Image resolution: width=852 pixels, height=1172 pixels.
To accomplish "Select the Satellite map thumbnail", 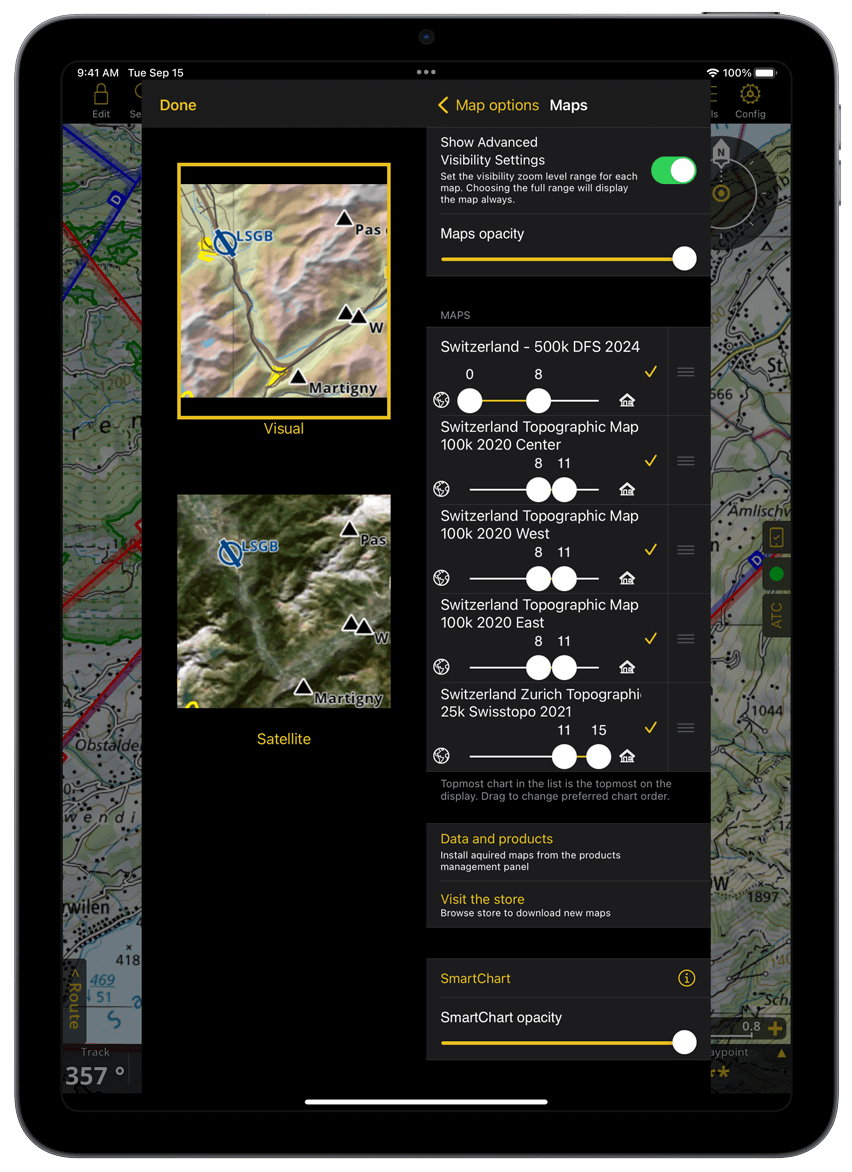I will 284,601.
